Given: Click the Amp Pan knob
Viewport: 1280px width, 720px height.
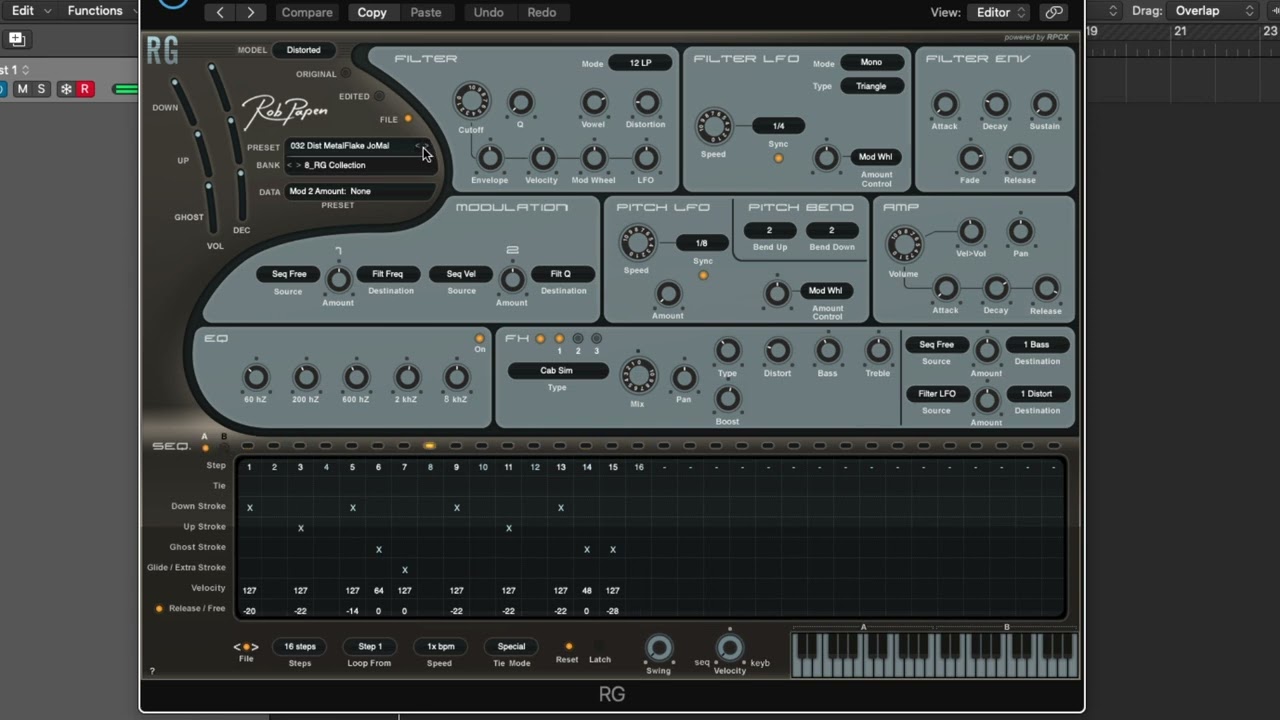Looking at the screenshot, I should pos(1020,232).
